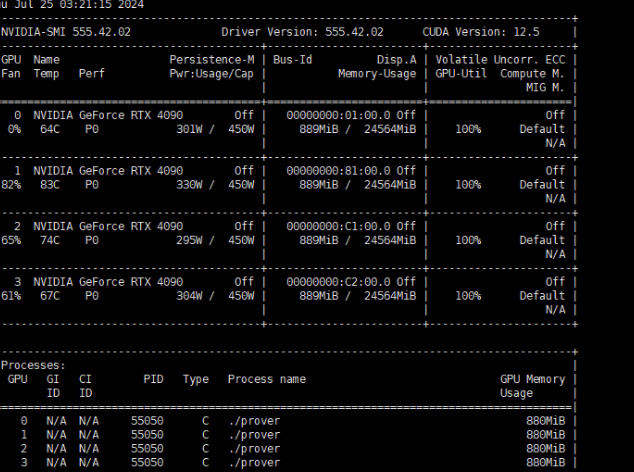634x472 pixels.
Task: Click the 'Type' column header
Action: tap(196, 379)
